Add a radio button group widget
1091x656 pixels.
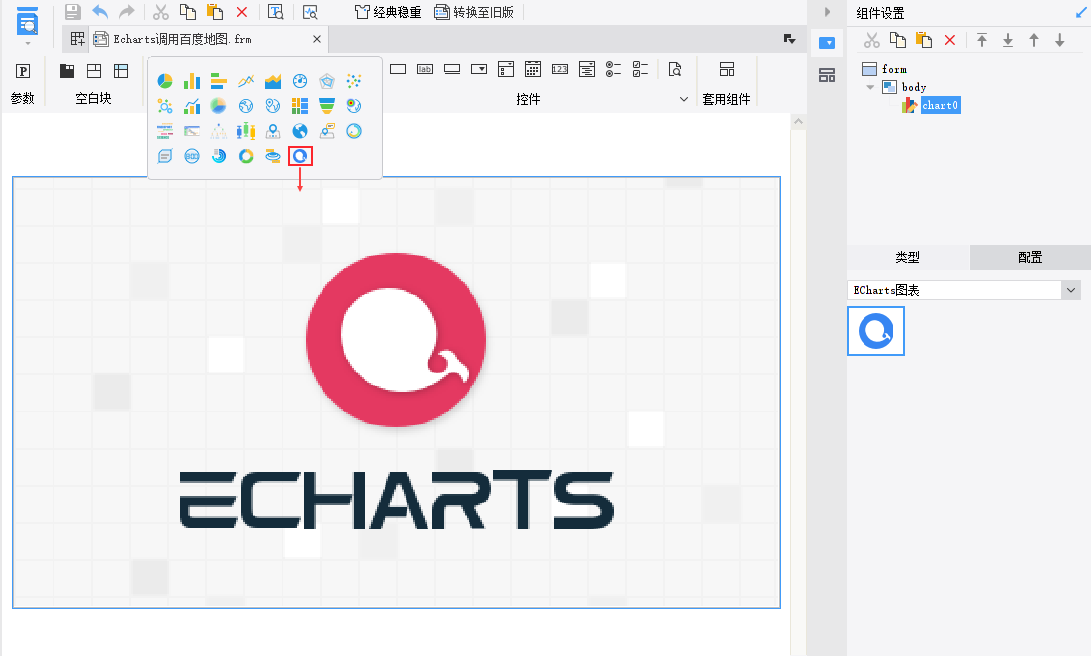(614, 69)
